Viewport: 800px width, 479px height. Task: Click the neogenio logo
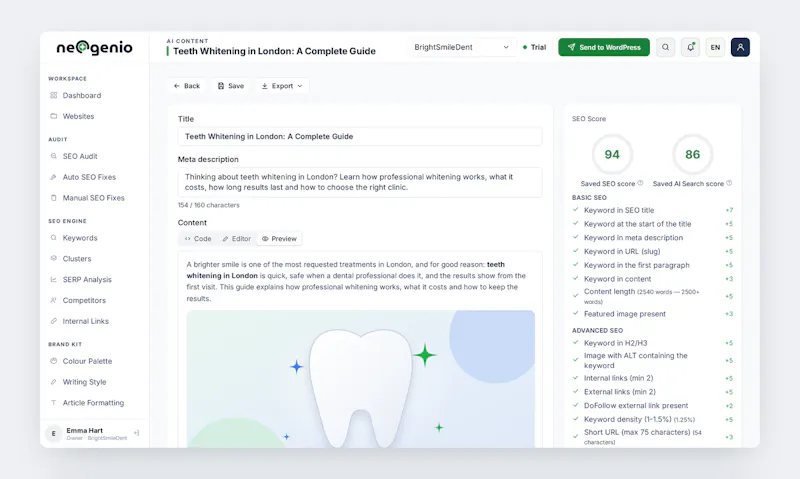point(94,48)
